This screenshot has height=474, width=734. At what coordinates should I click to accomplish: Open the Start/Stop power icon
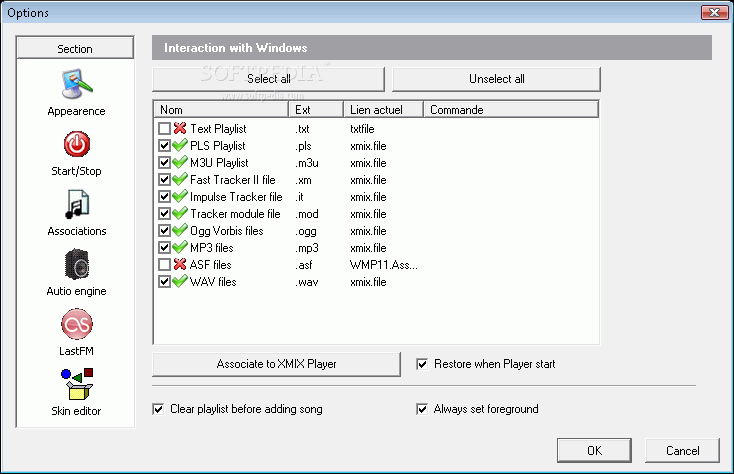[x=77, y=144]
